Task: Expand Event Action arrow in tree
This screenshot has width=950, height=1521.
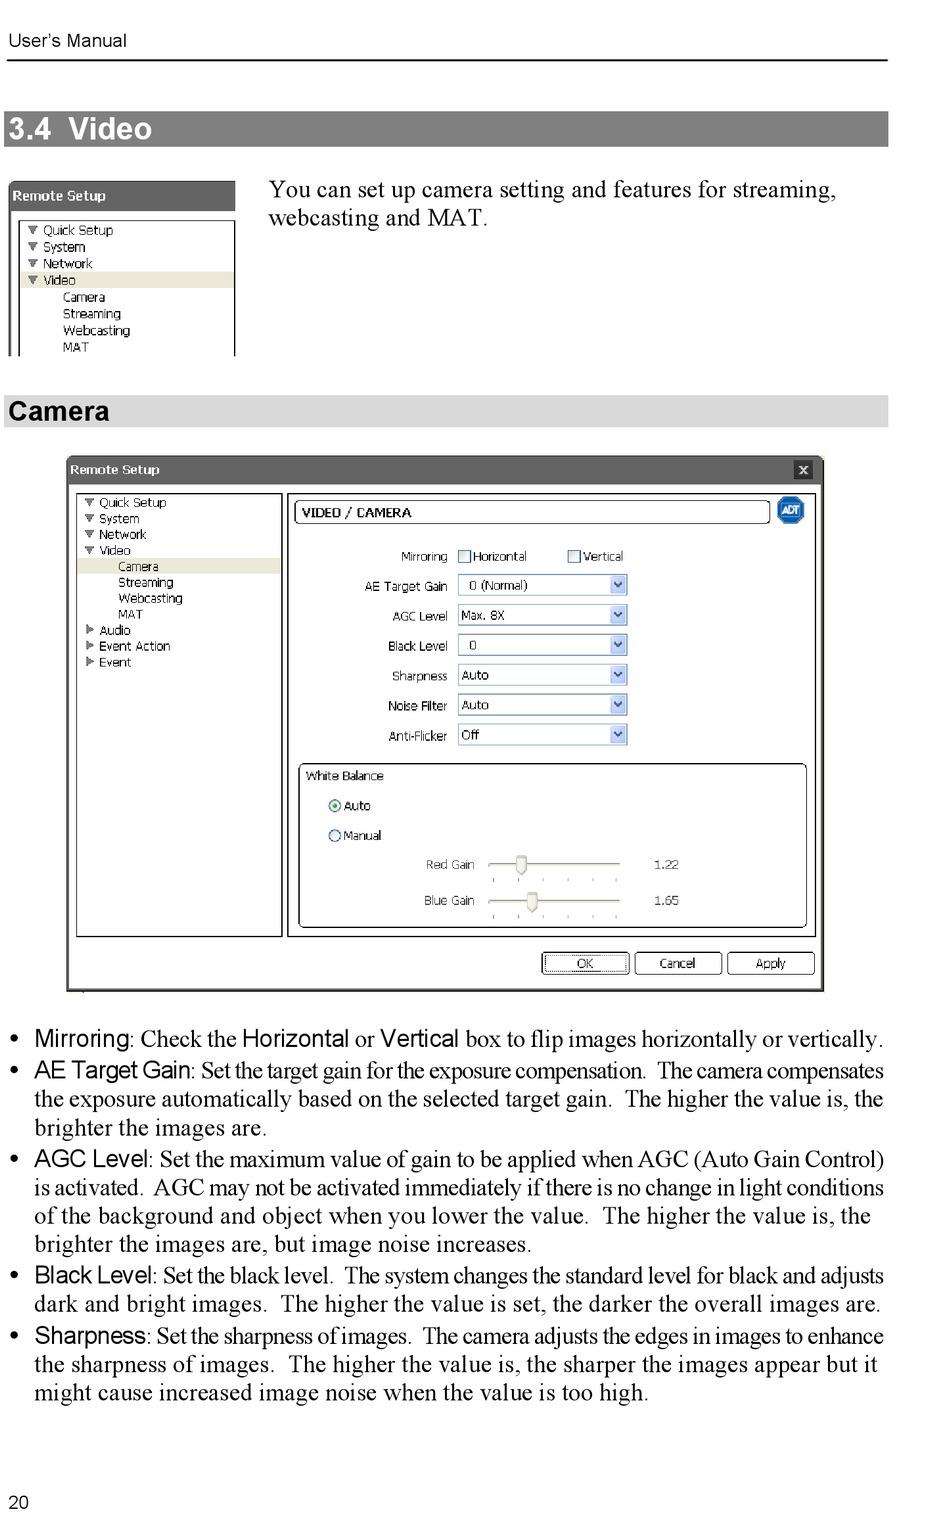Action: [90, 646]
